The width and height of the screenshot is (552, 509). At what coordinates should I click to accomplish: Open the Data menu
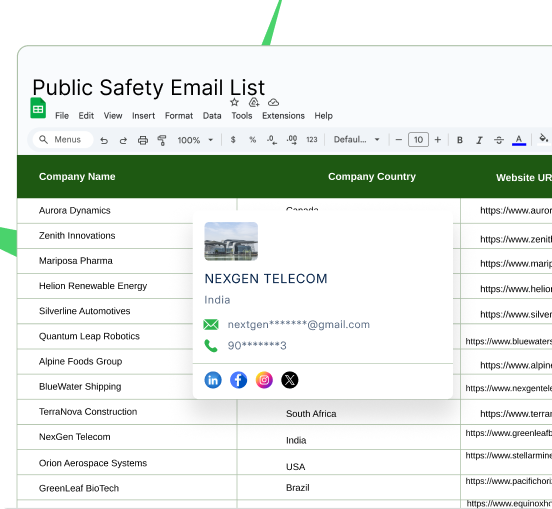click(212, 116)
